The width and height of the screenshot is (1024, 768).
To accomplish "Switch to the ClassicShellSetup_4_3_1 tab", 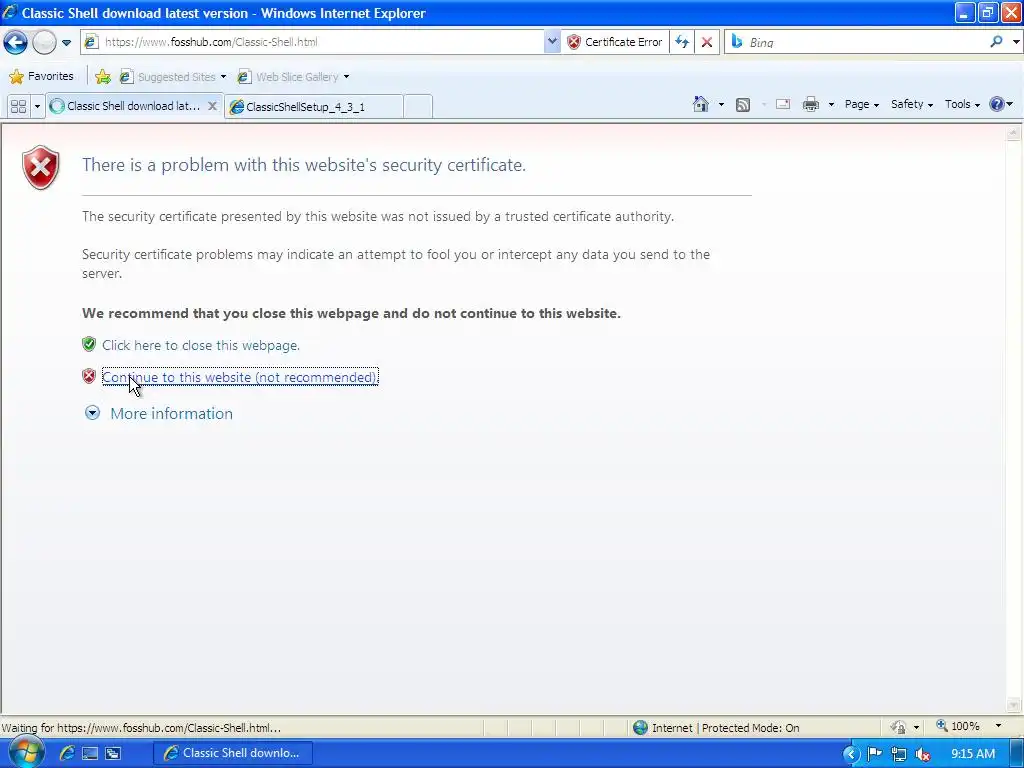I will pos(313,106).
